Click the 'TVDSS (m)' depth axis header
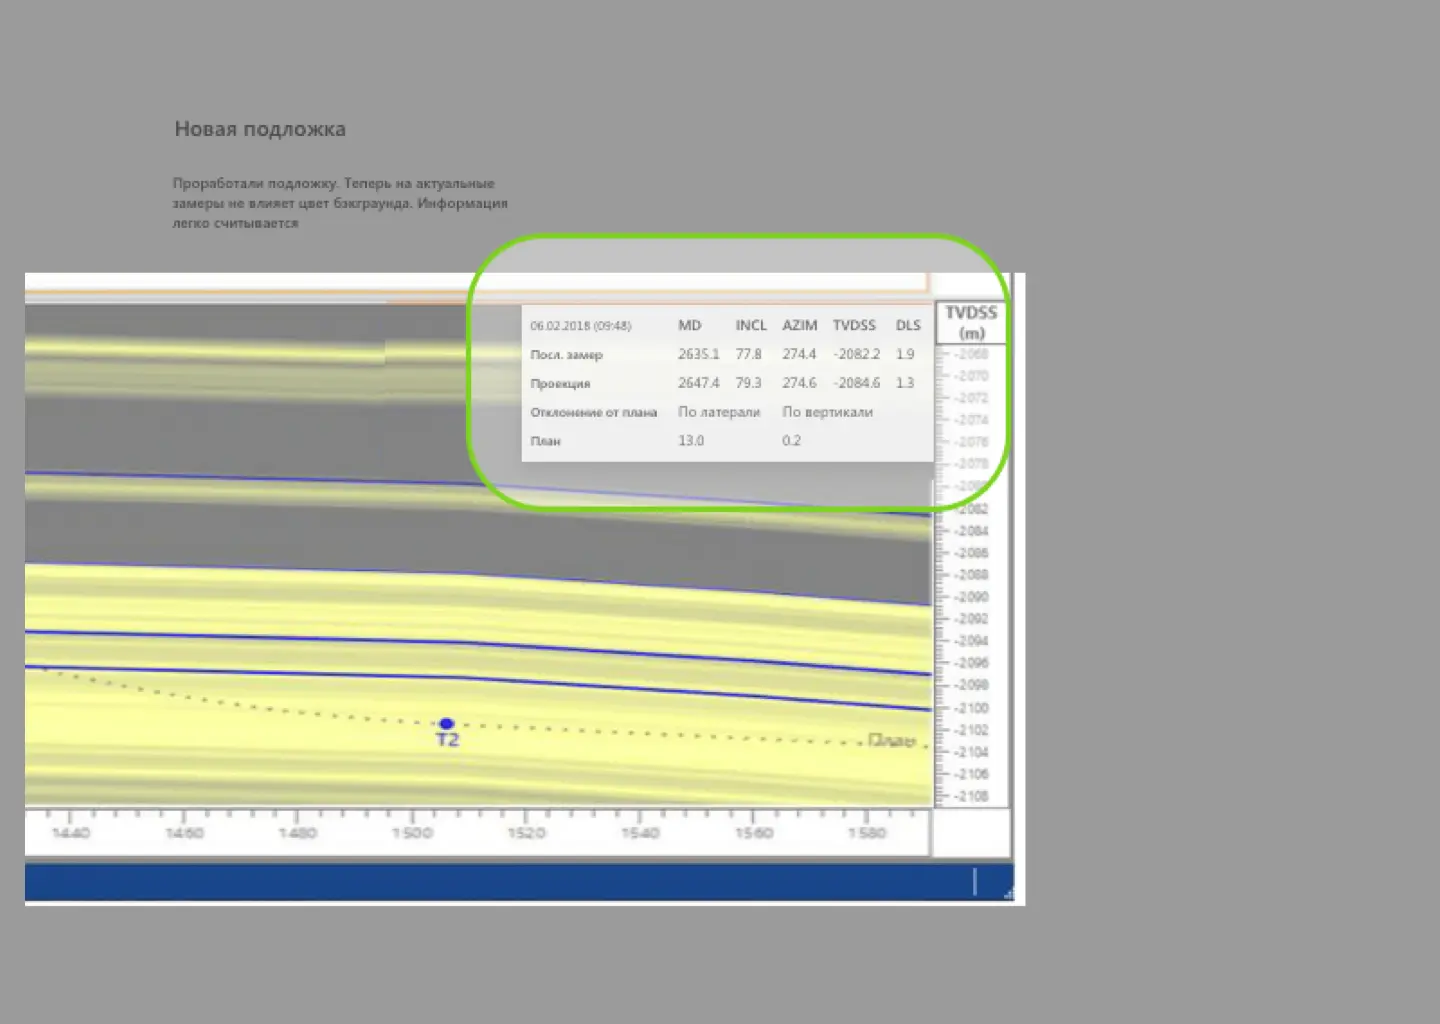 tap(971, 323)
